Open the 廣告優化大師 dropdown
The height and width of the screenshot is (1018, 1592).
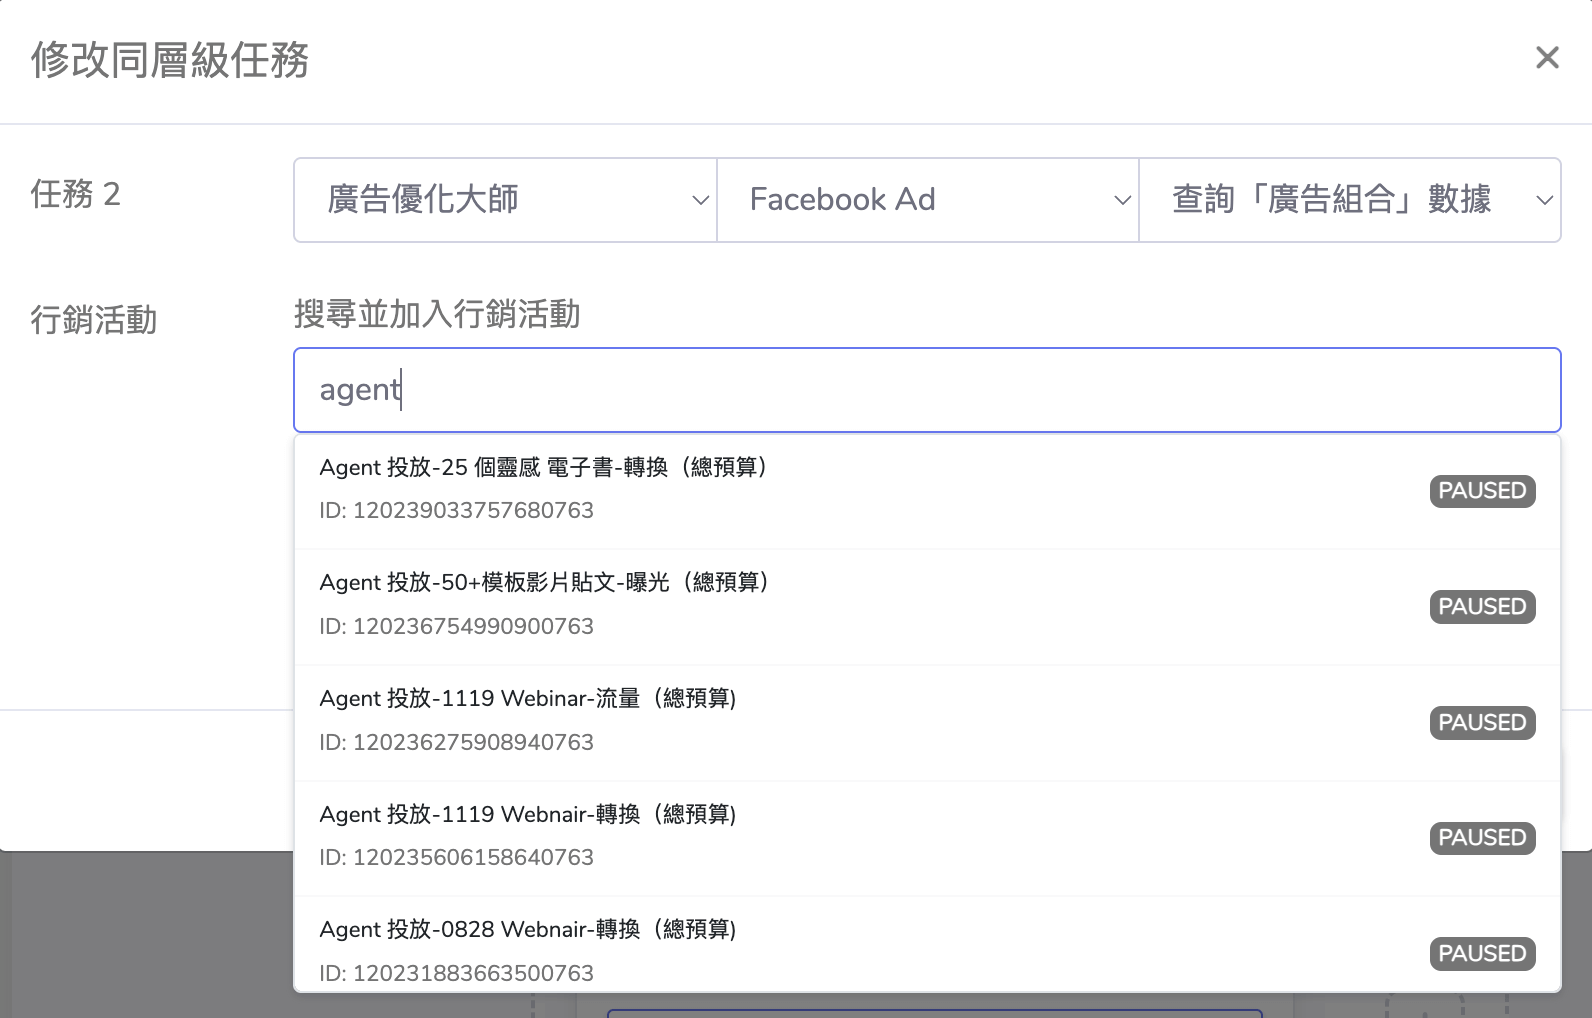504,200
